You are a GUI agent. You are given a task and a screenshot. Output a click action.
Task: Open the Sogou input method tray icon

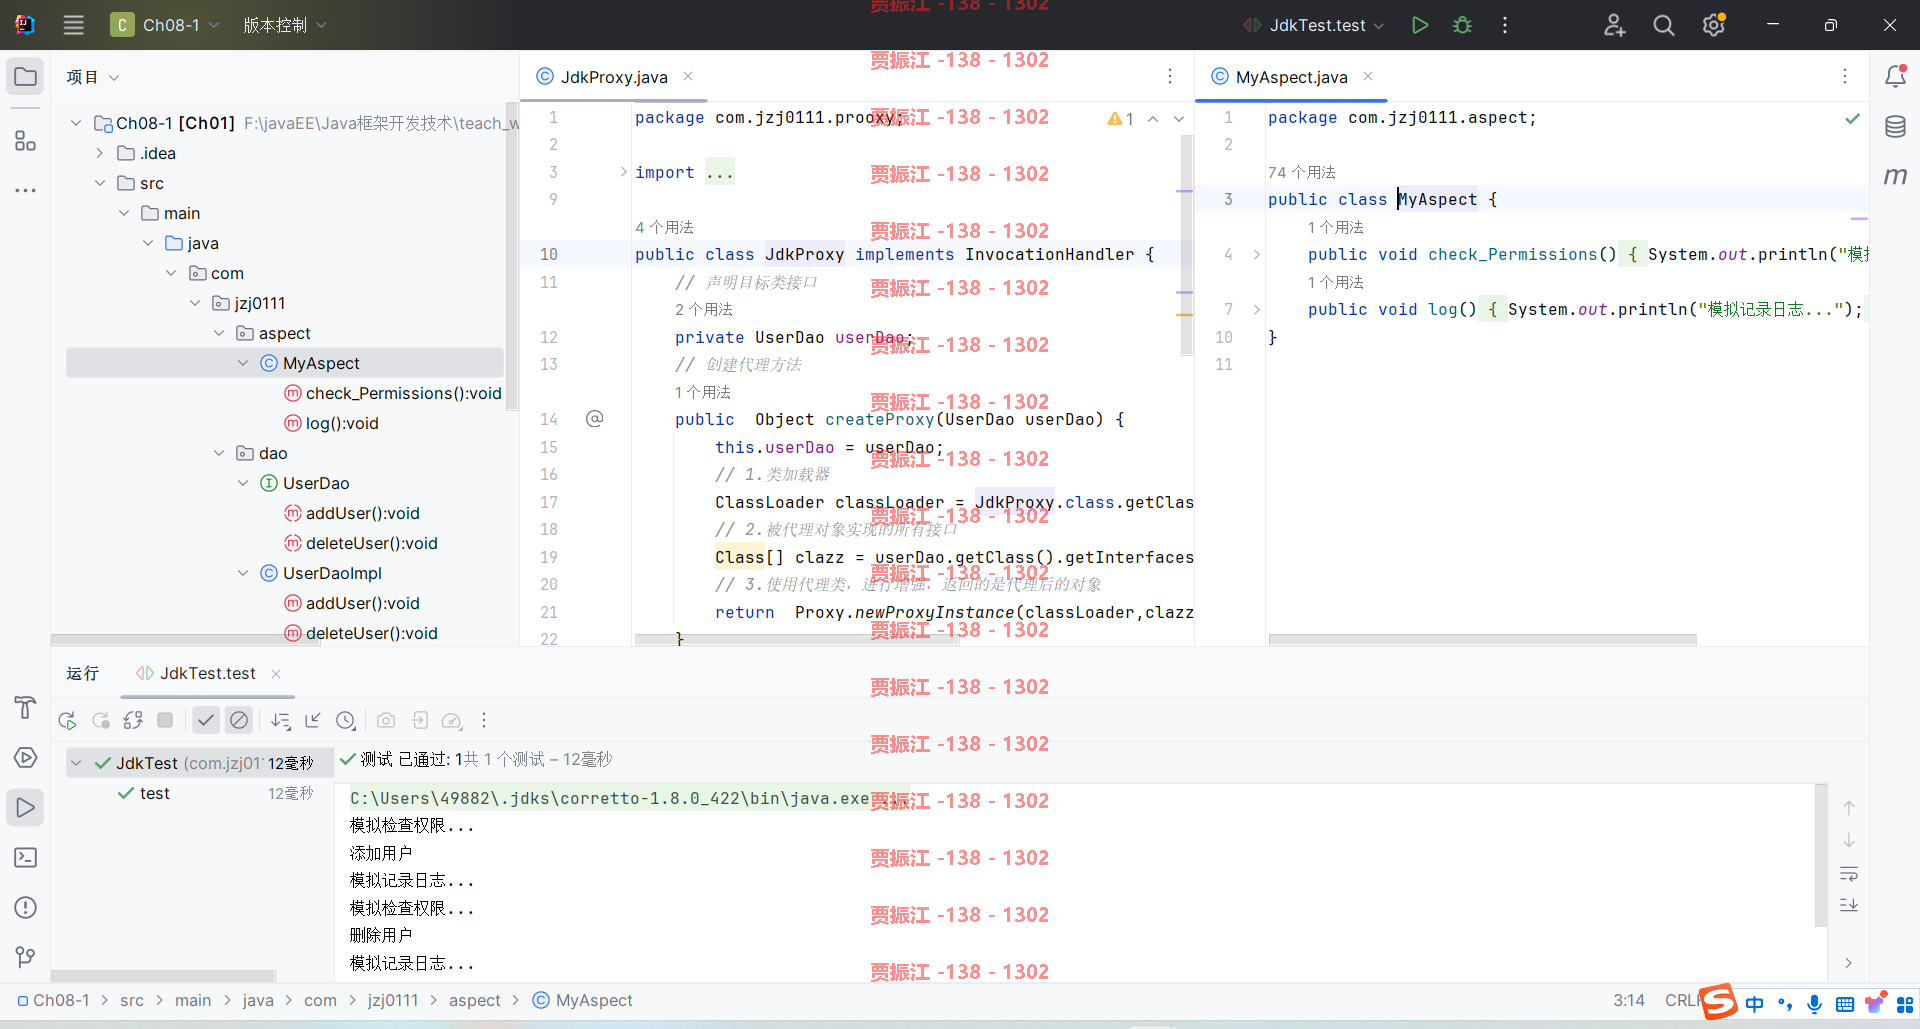pyautogui.click(x=1718, y=1002)
